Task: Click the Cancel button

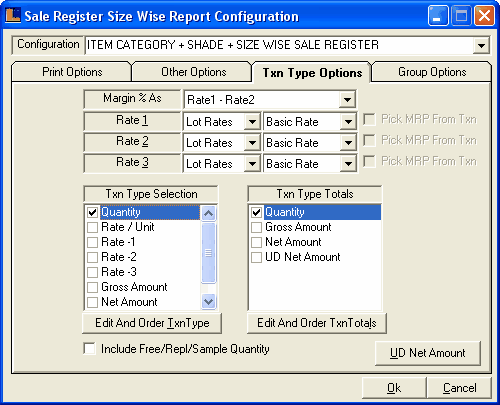Action: [459, 388]
